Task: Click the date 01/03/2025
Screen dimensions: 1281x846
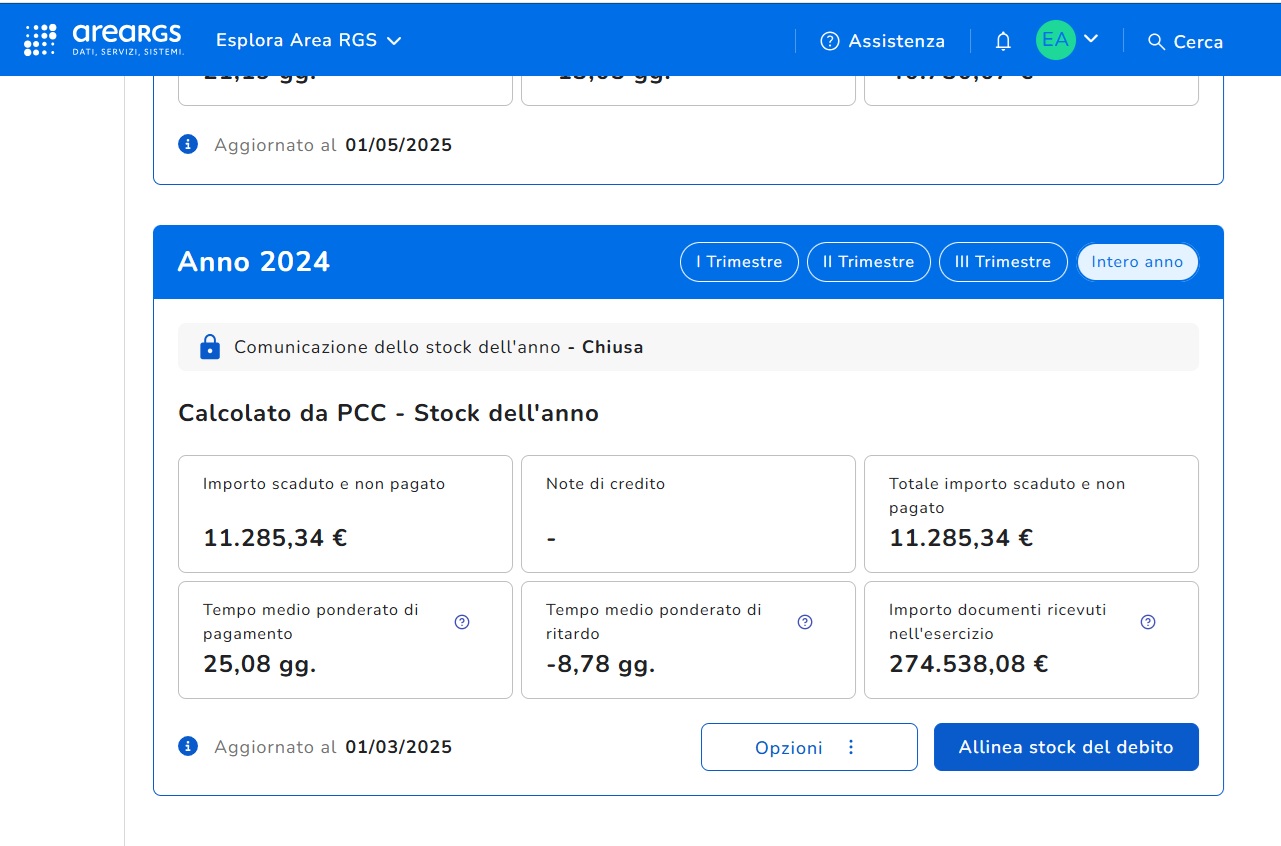Action: (x=399, y=747)
